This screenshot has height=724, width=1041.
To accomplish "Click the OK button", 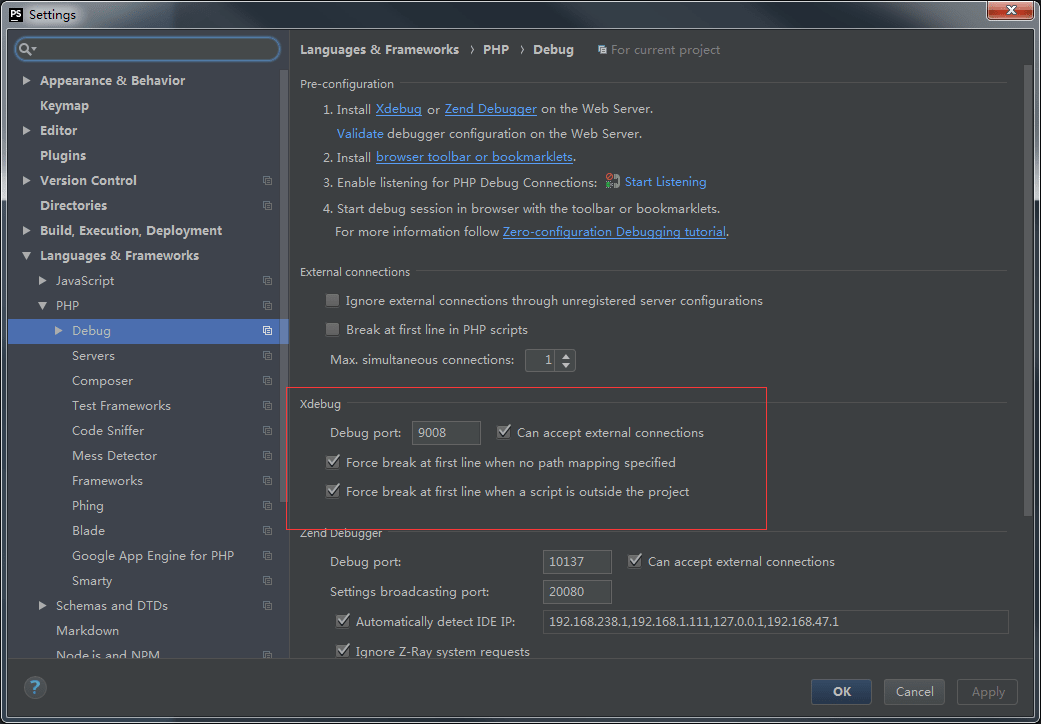I will 841,691.
